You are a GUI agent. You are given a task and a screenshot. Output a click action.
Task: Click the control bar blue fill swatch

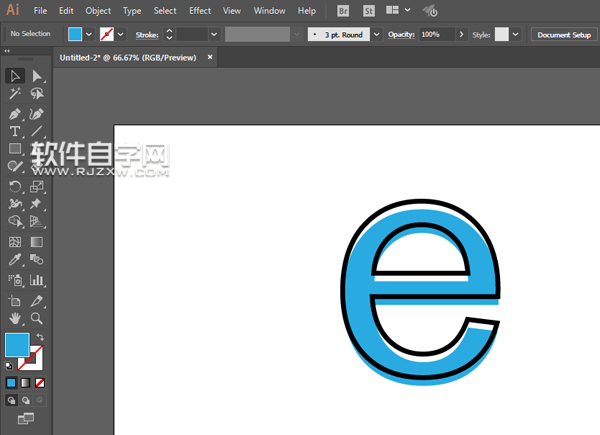pos(75,34)
